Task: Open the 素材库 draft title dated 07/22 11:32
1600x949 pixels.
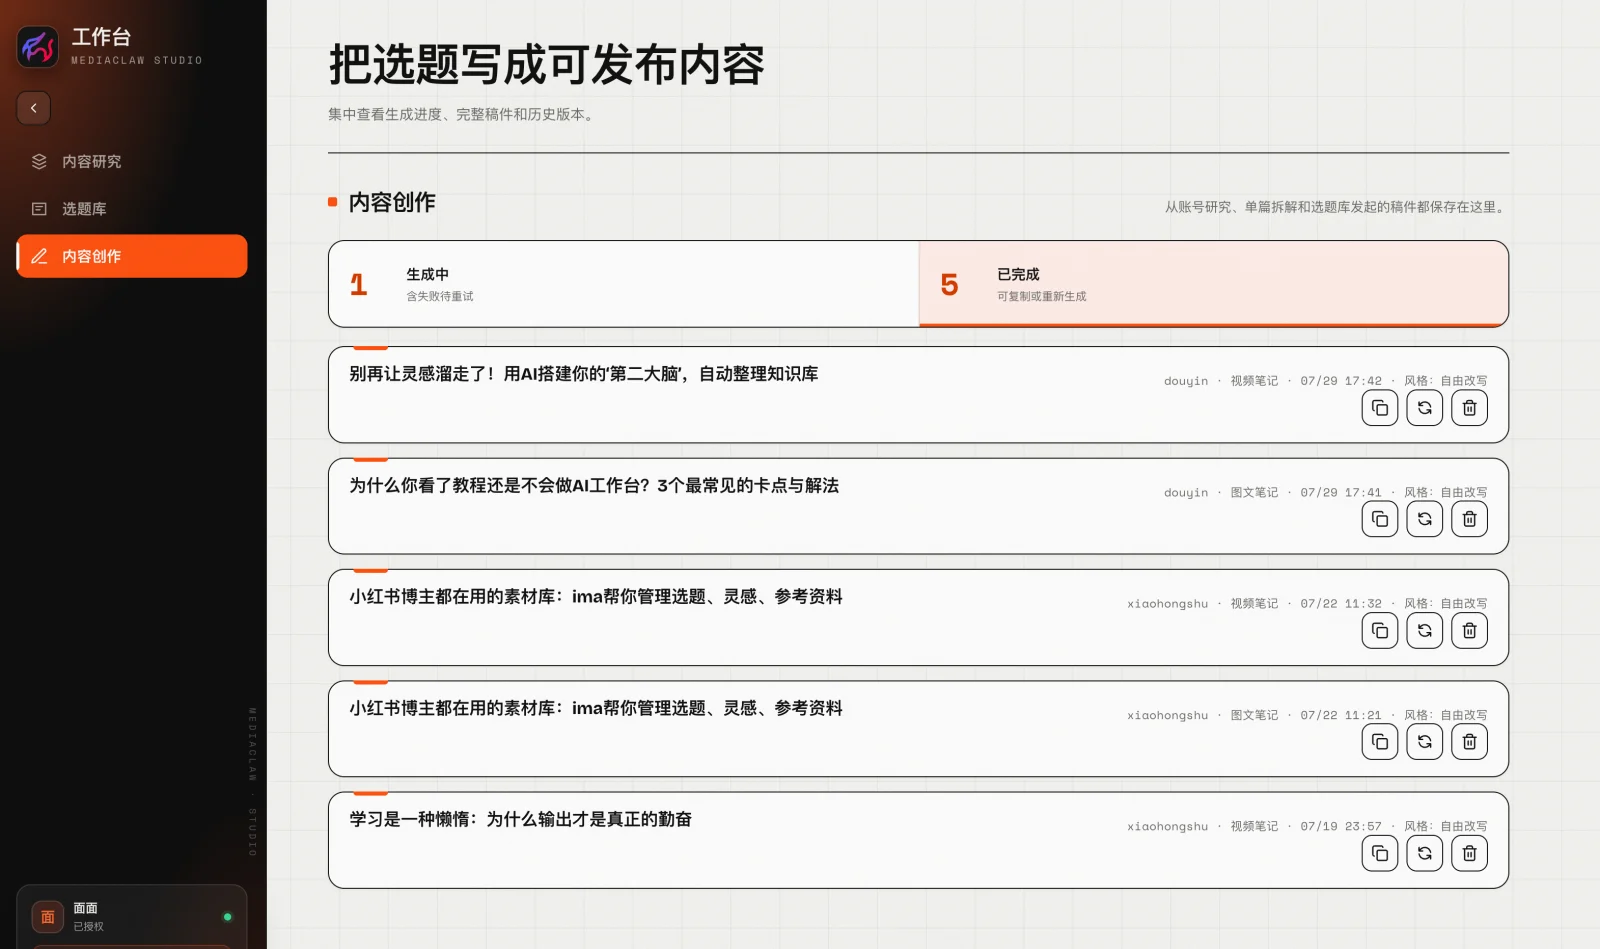Action: [596, 597]
